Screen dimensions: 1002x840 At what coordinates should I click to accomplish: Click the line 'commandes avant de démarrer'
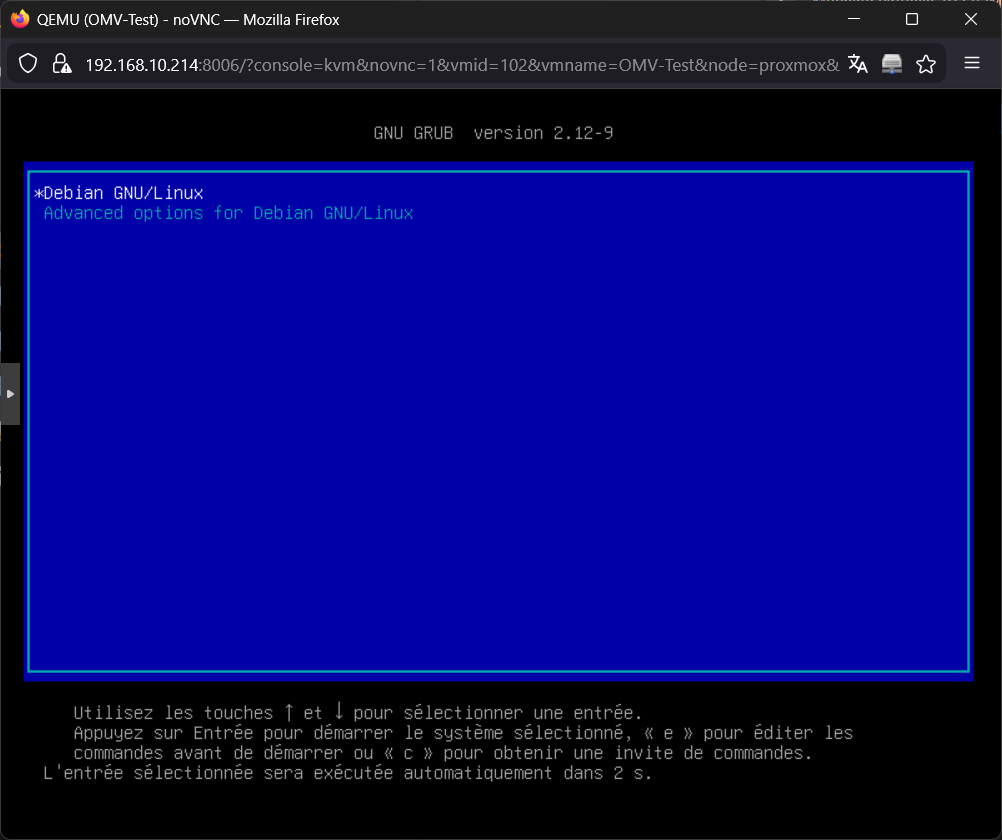point(443,753)
